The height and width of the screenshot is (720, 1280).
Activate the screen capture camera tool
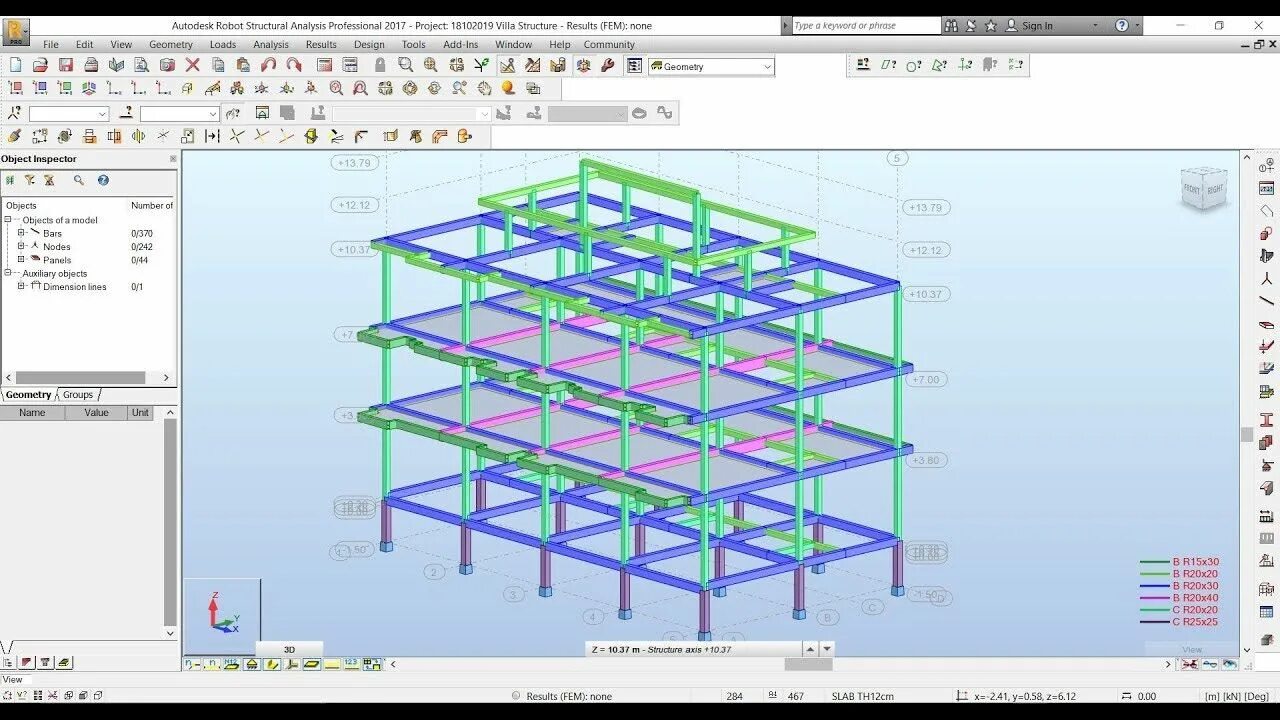coord(167,64)
